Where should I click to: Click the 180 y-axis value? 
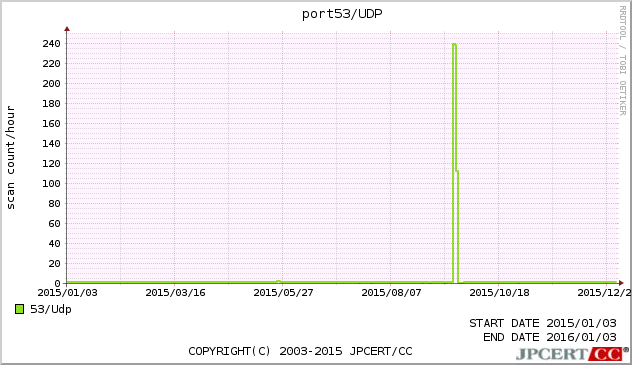pos(52,104)
